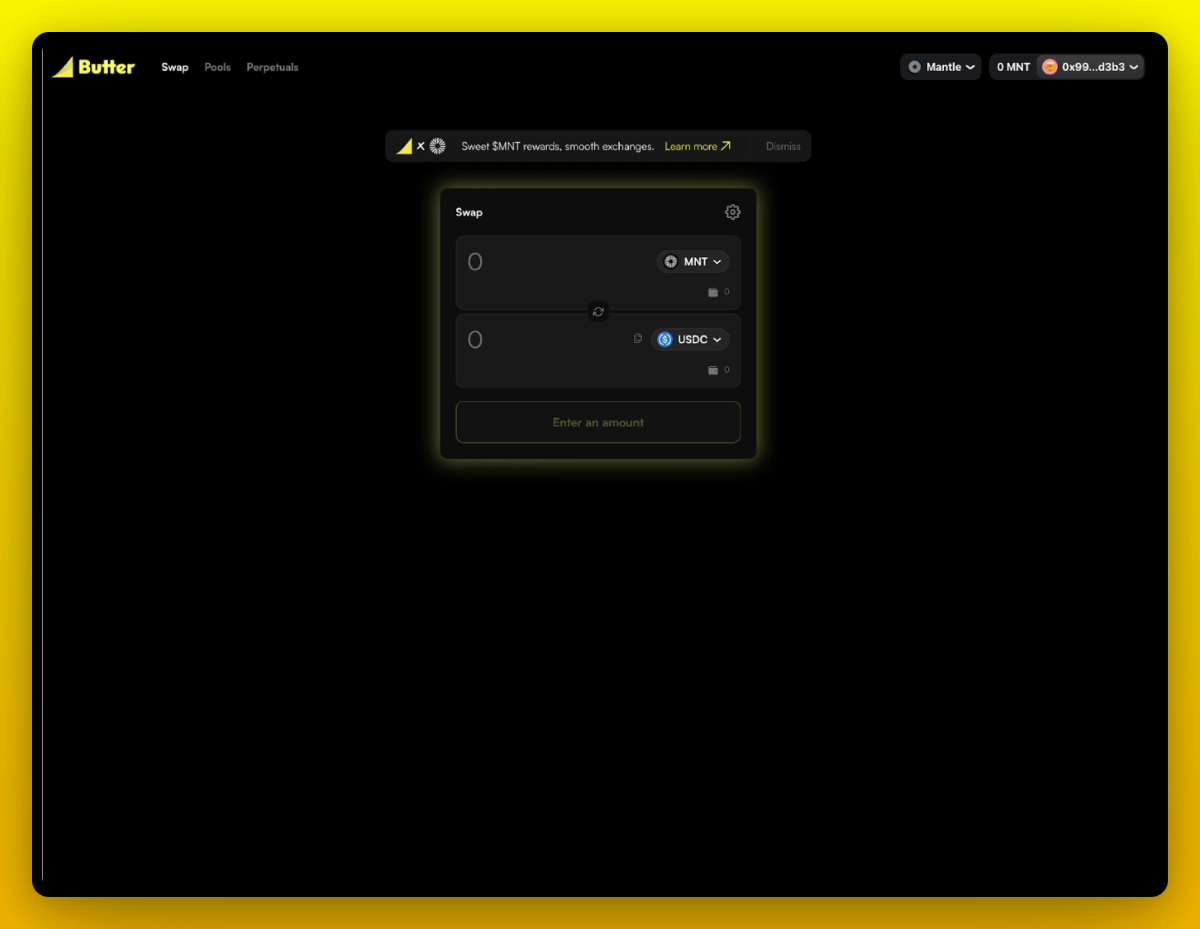Dismiss the $MNT rewards banner
Image resolution: width=1200 pixels, height=929 pixels.
[783, 146]
